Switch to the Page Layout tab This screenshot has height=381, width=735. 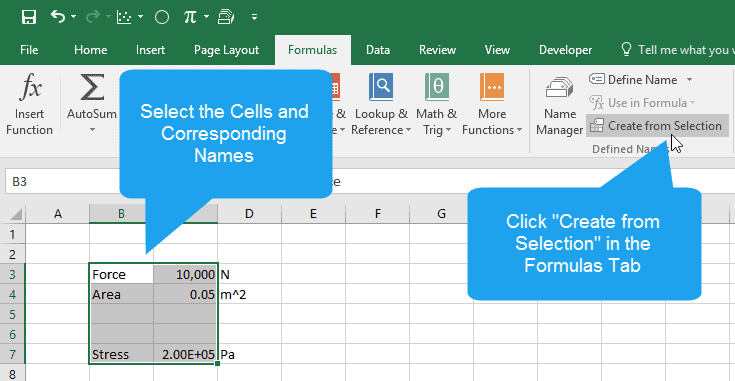tap(226, 50)
